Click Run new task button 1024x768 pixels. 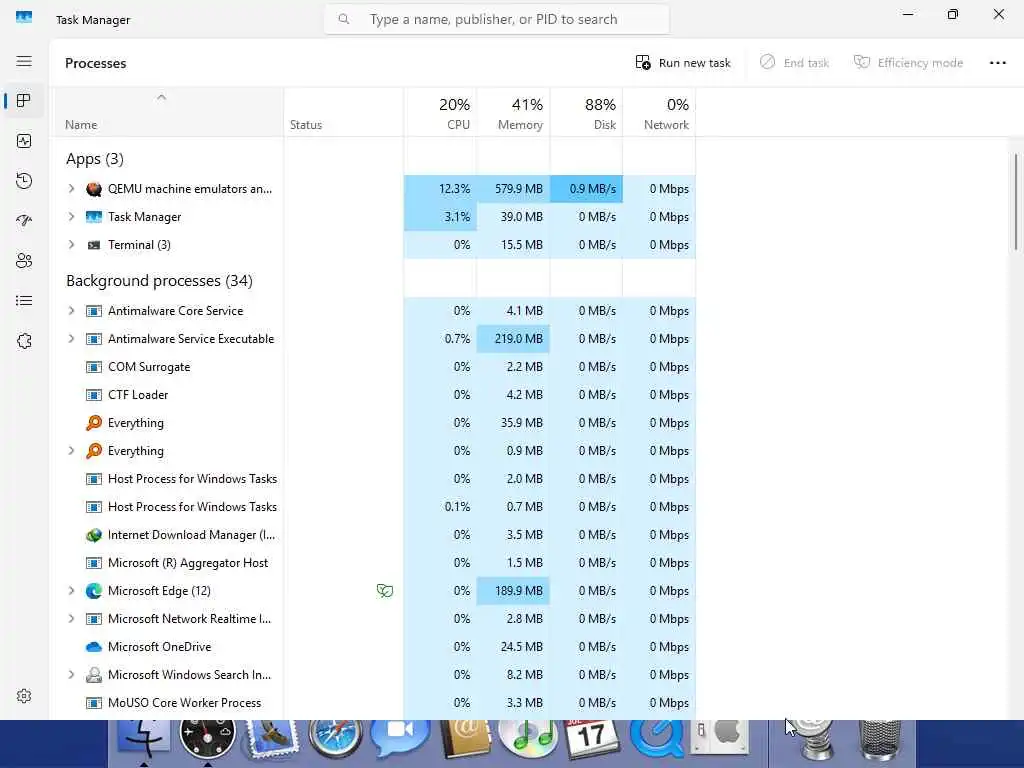(683, 63)
